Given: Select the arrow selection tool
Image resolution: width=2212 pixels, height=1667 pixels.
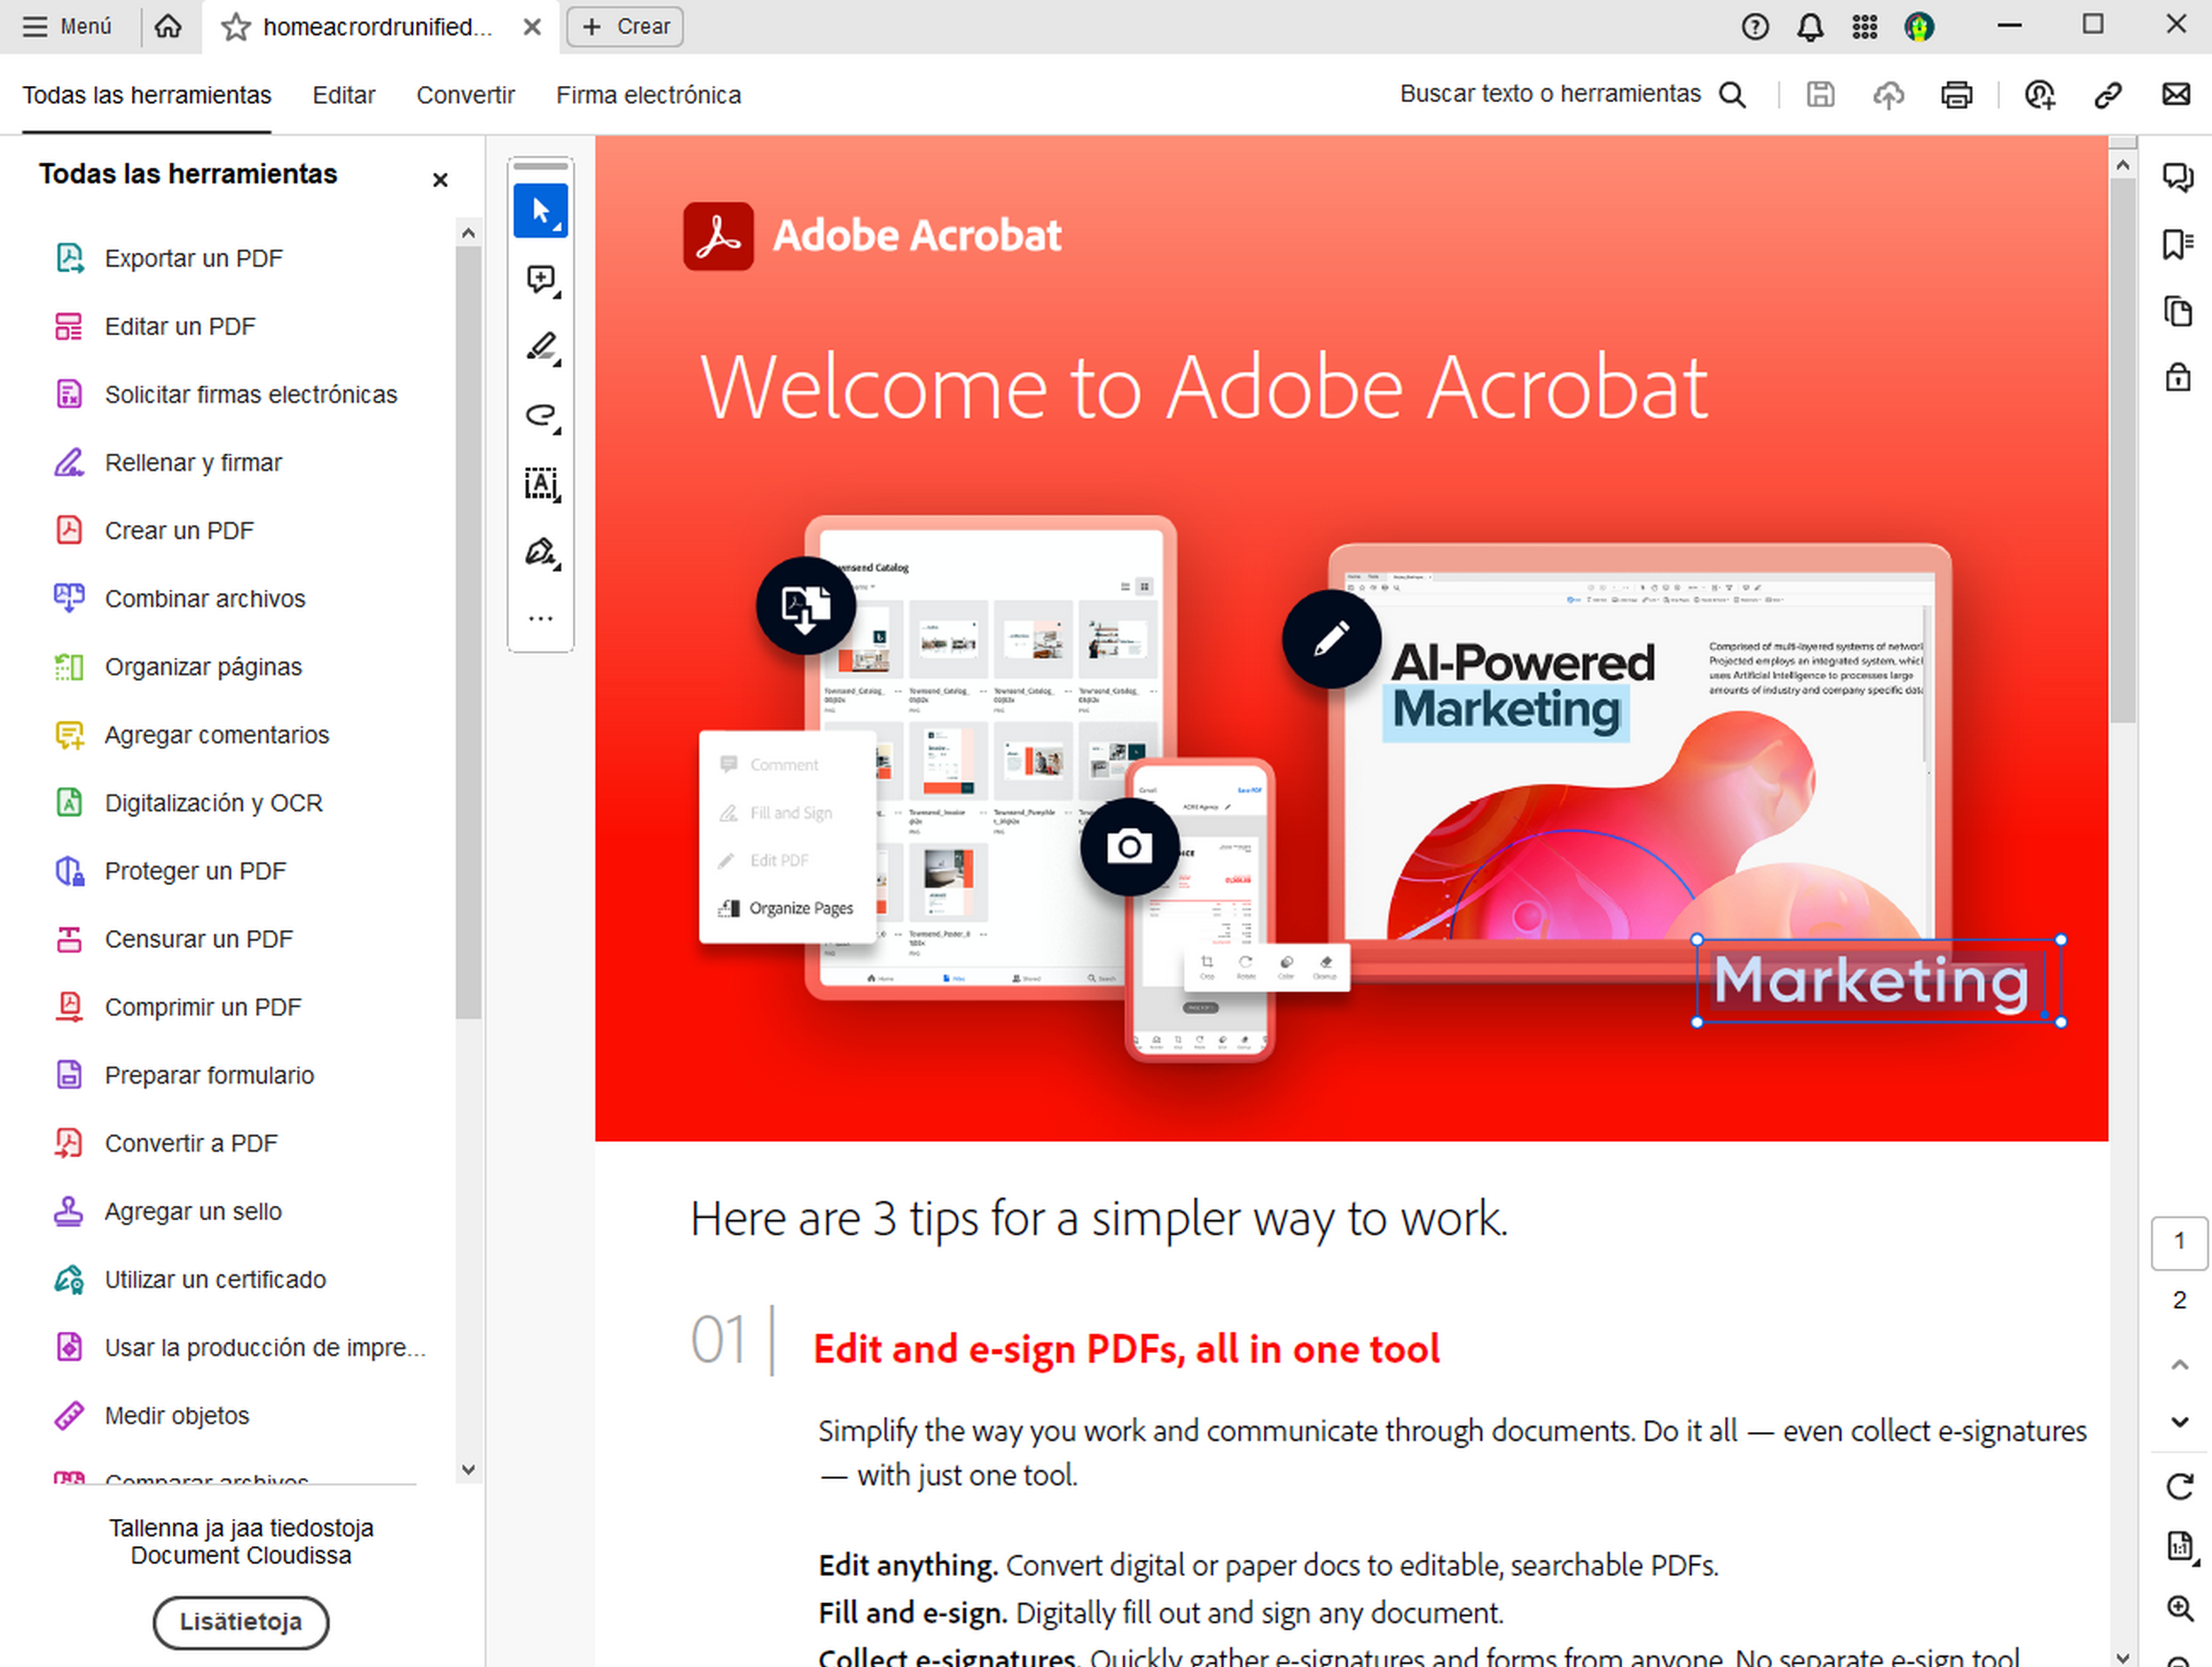Looking at the screenshot, I should pyautogui.click(x=541, y=211).
